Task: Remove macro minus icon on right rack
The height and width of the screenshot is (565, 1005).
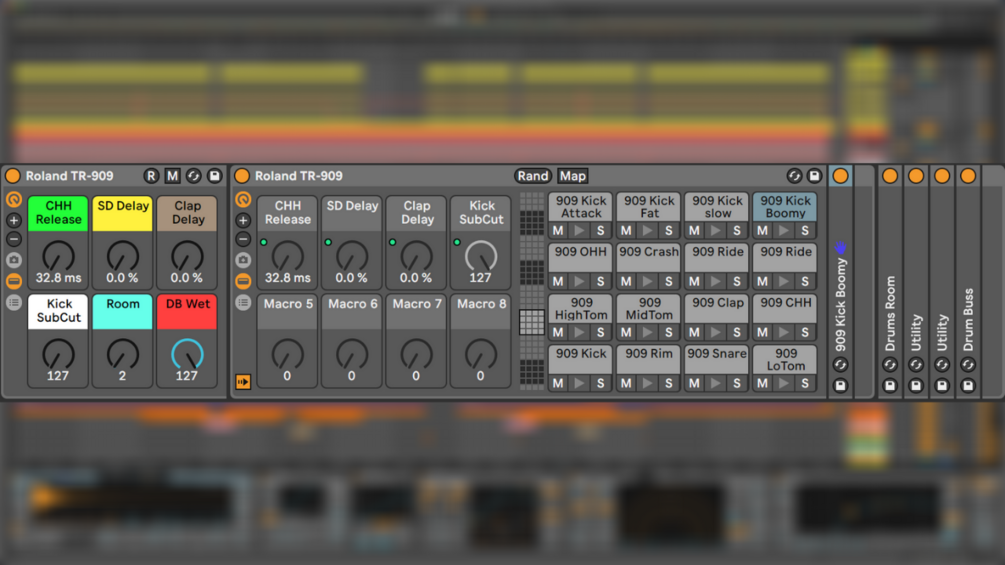Action: (243, 240)
